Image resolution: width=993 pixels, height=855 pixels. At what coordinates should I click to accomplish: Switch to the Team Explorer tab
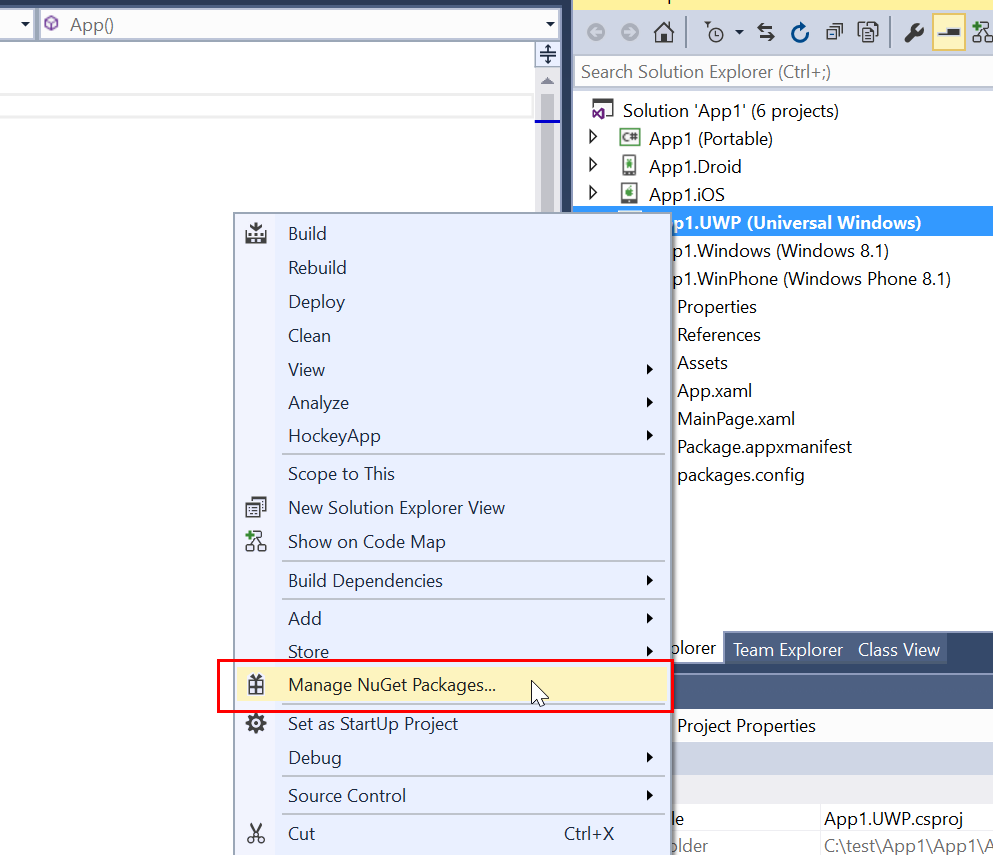tap(788, 650)
